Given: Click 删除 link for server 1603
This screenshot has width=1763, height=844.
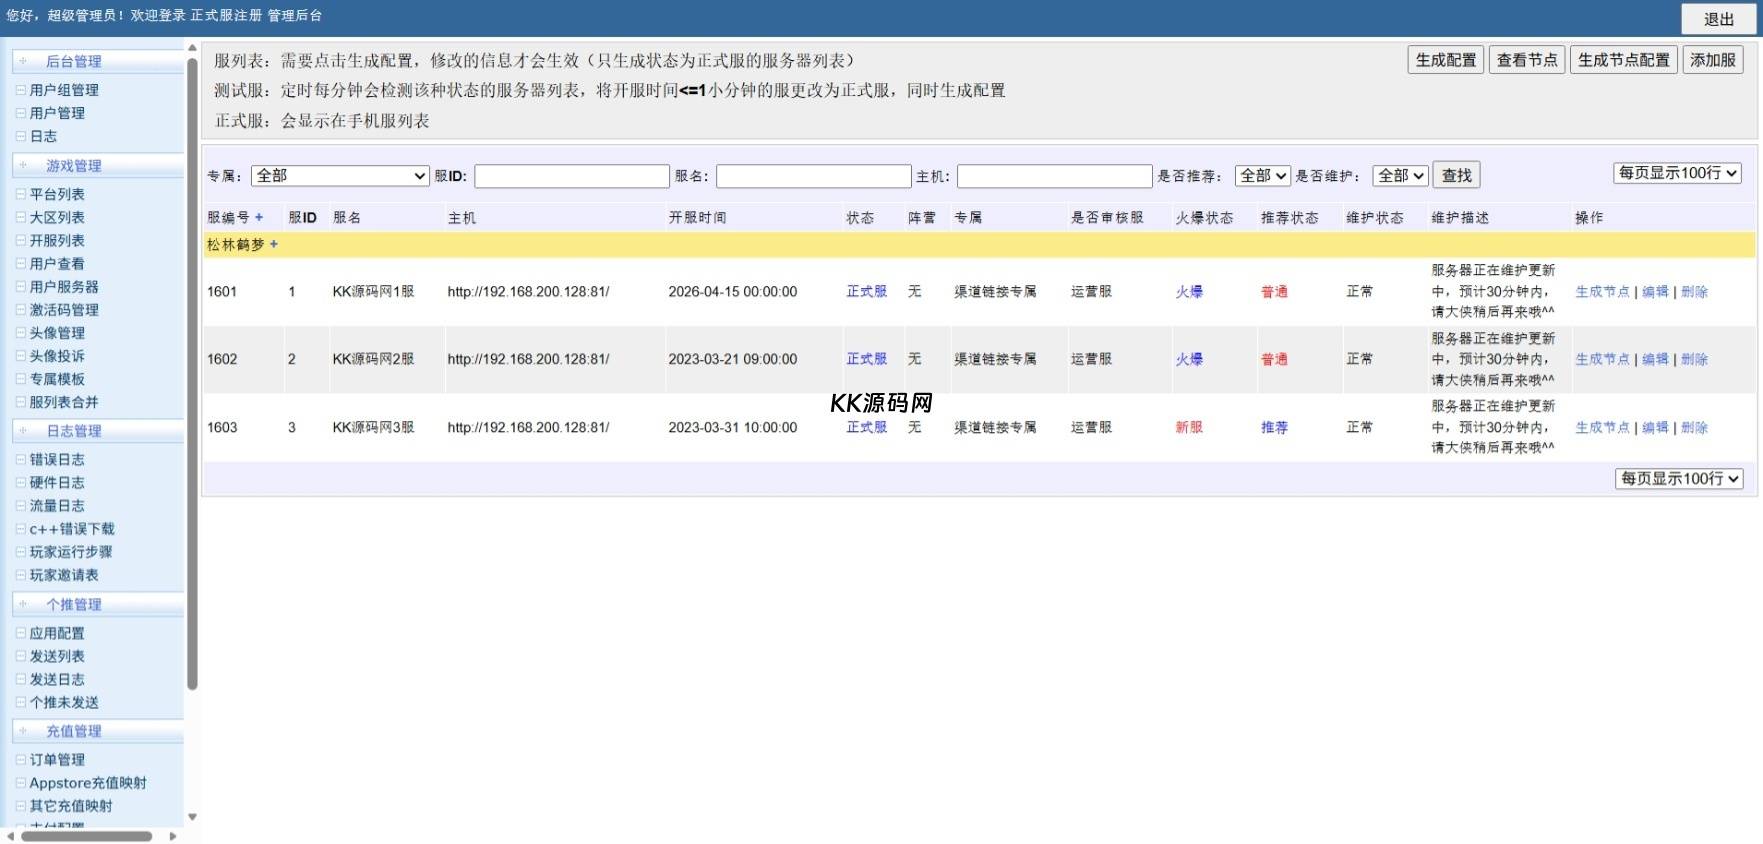Looking at the screenshot, I should tap(1694, 428).
